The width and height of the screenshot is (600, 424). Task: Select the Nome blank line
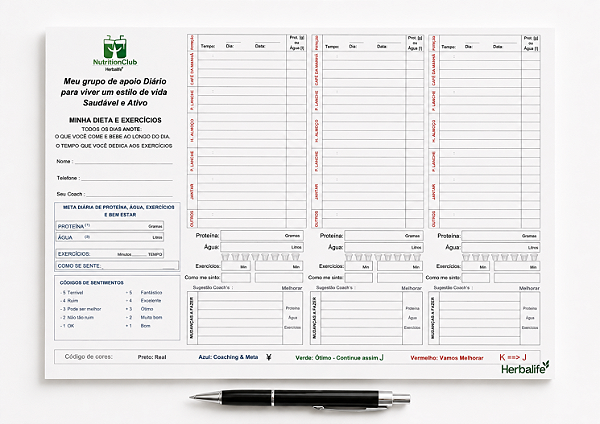[x=124, y=161]
